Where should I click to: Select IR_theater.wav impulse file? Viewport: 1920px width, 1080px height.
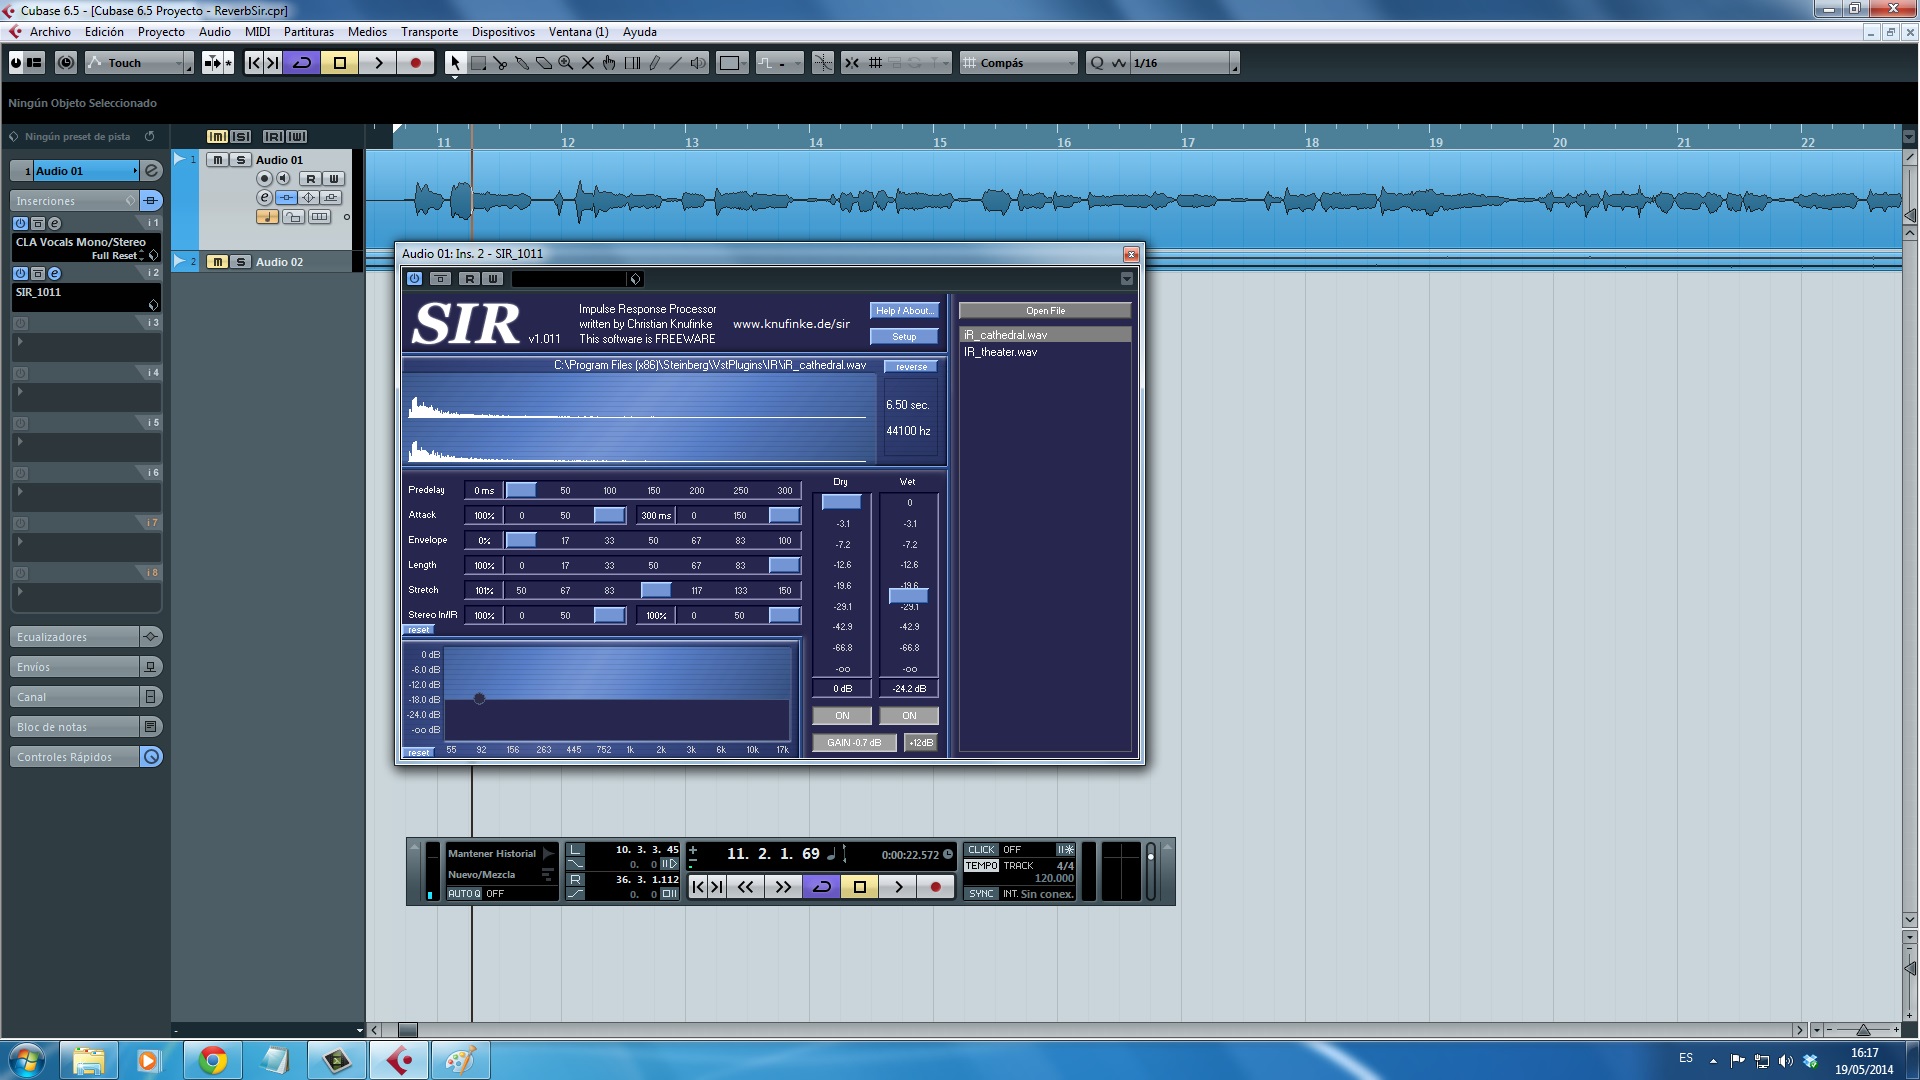click(1001, 352)
